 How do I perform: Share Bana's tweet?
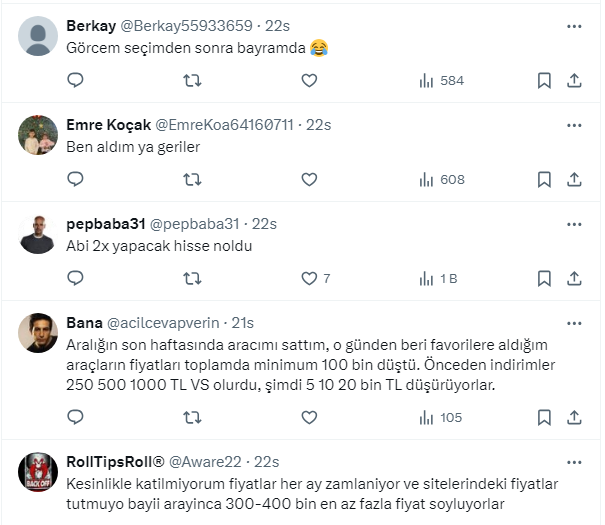point(574,417)
